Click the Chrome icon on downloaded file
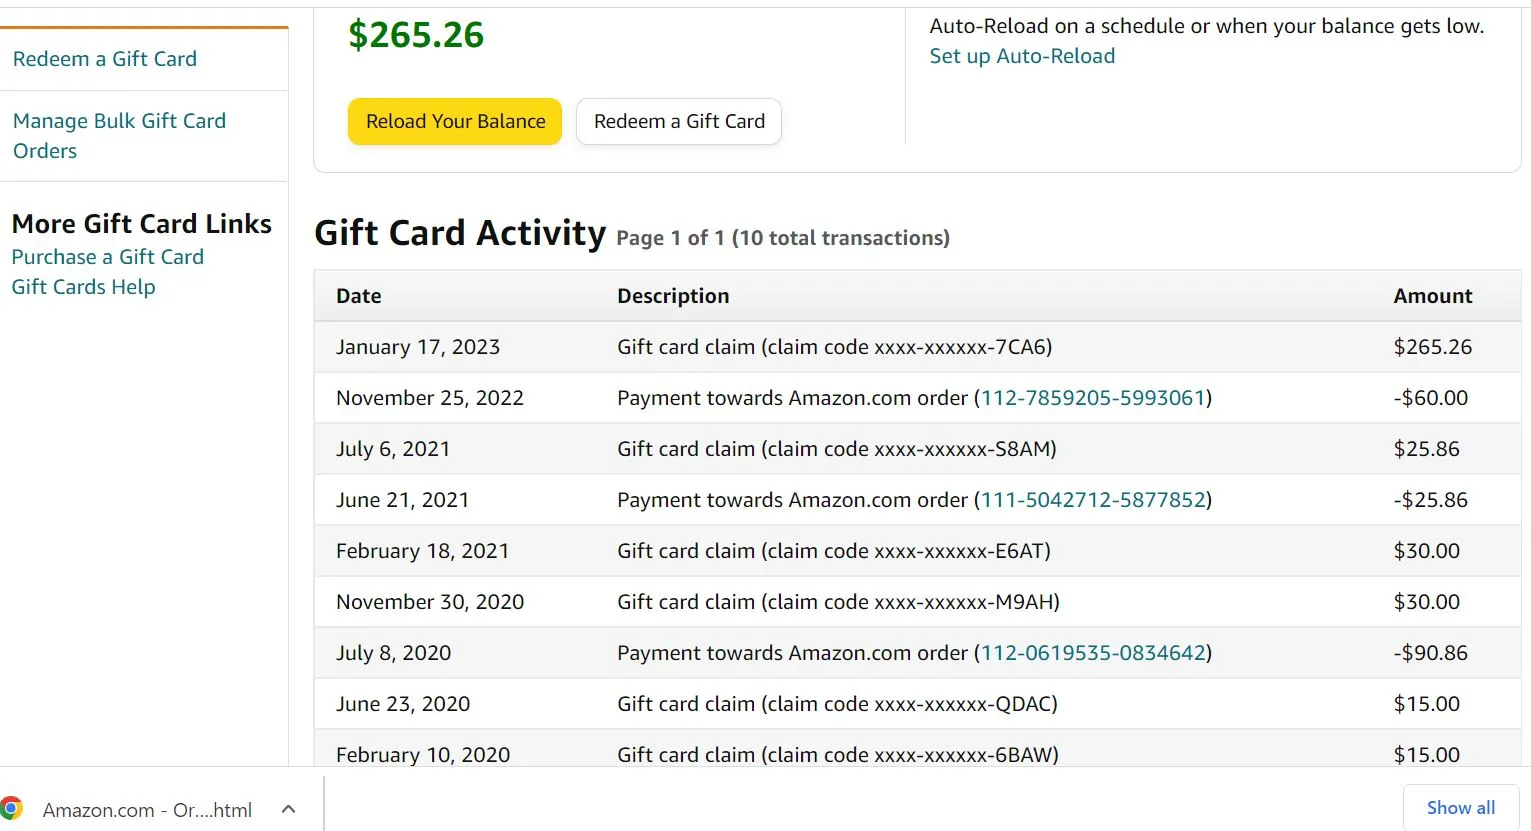The width and height of the screenshot is (1531, 831). coord(12,808)
